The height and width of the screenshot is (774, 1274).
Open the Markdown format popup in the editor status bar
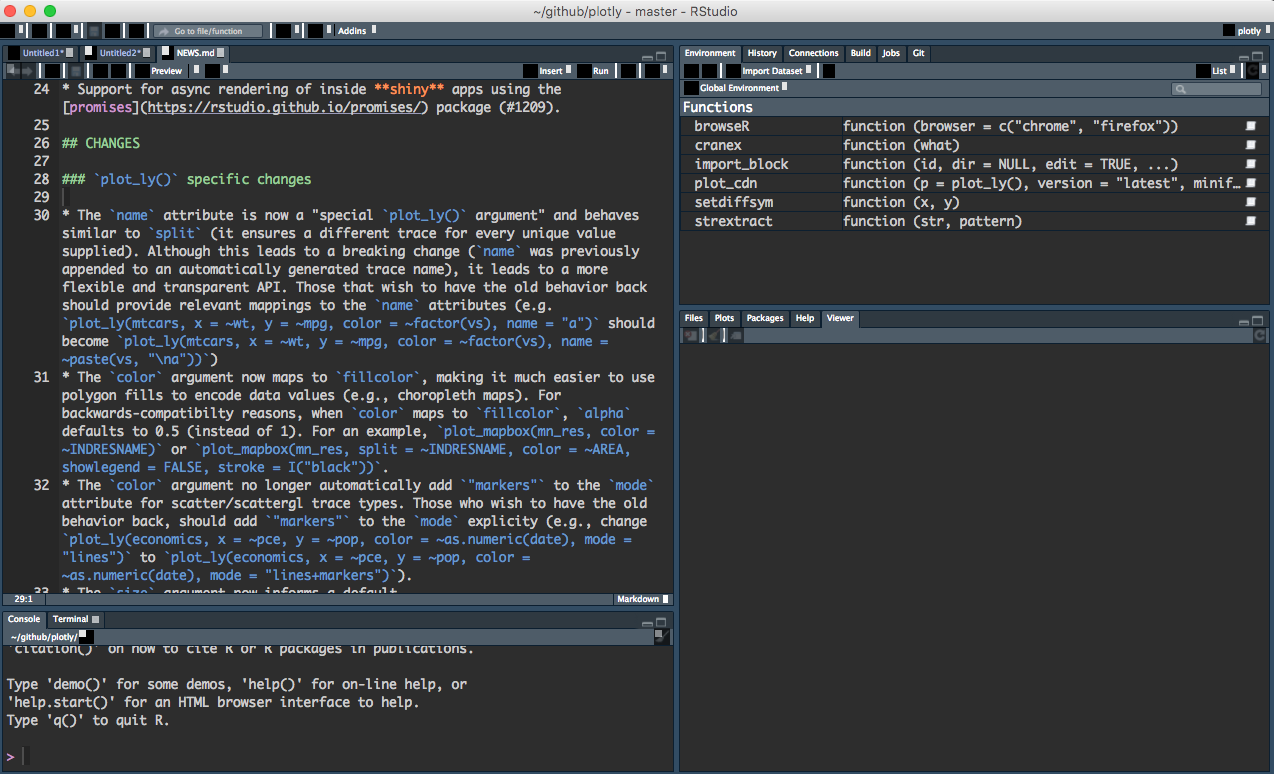[x=637, y=599]
